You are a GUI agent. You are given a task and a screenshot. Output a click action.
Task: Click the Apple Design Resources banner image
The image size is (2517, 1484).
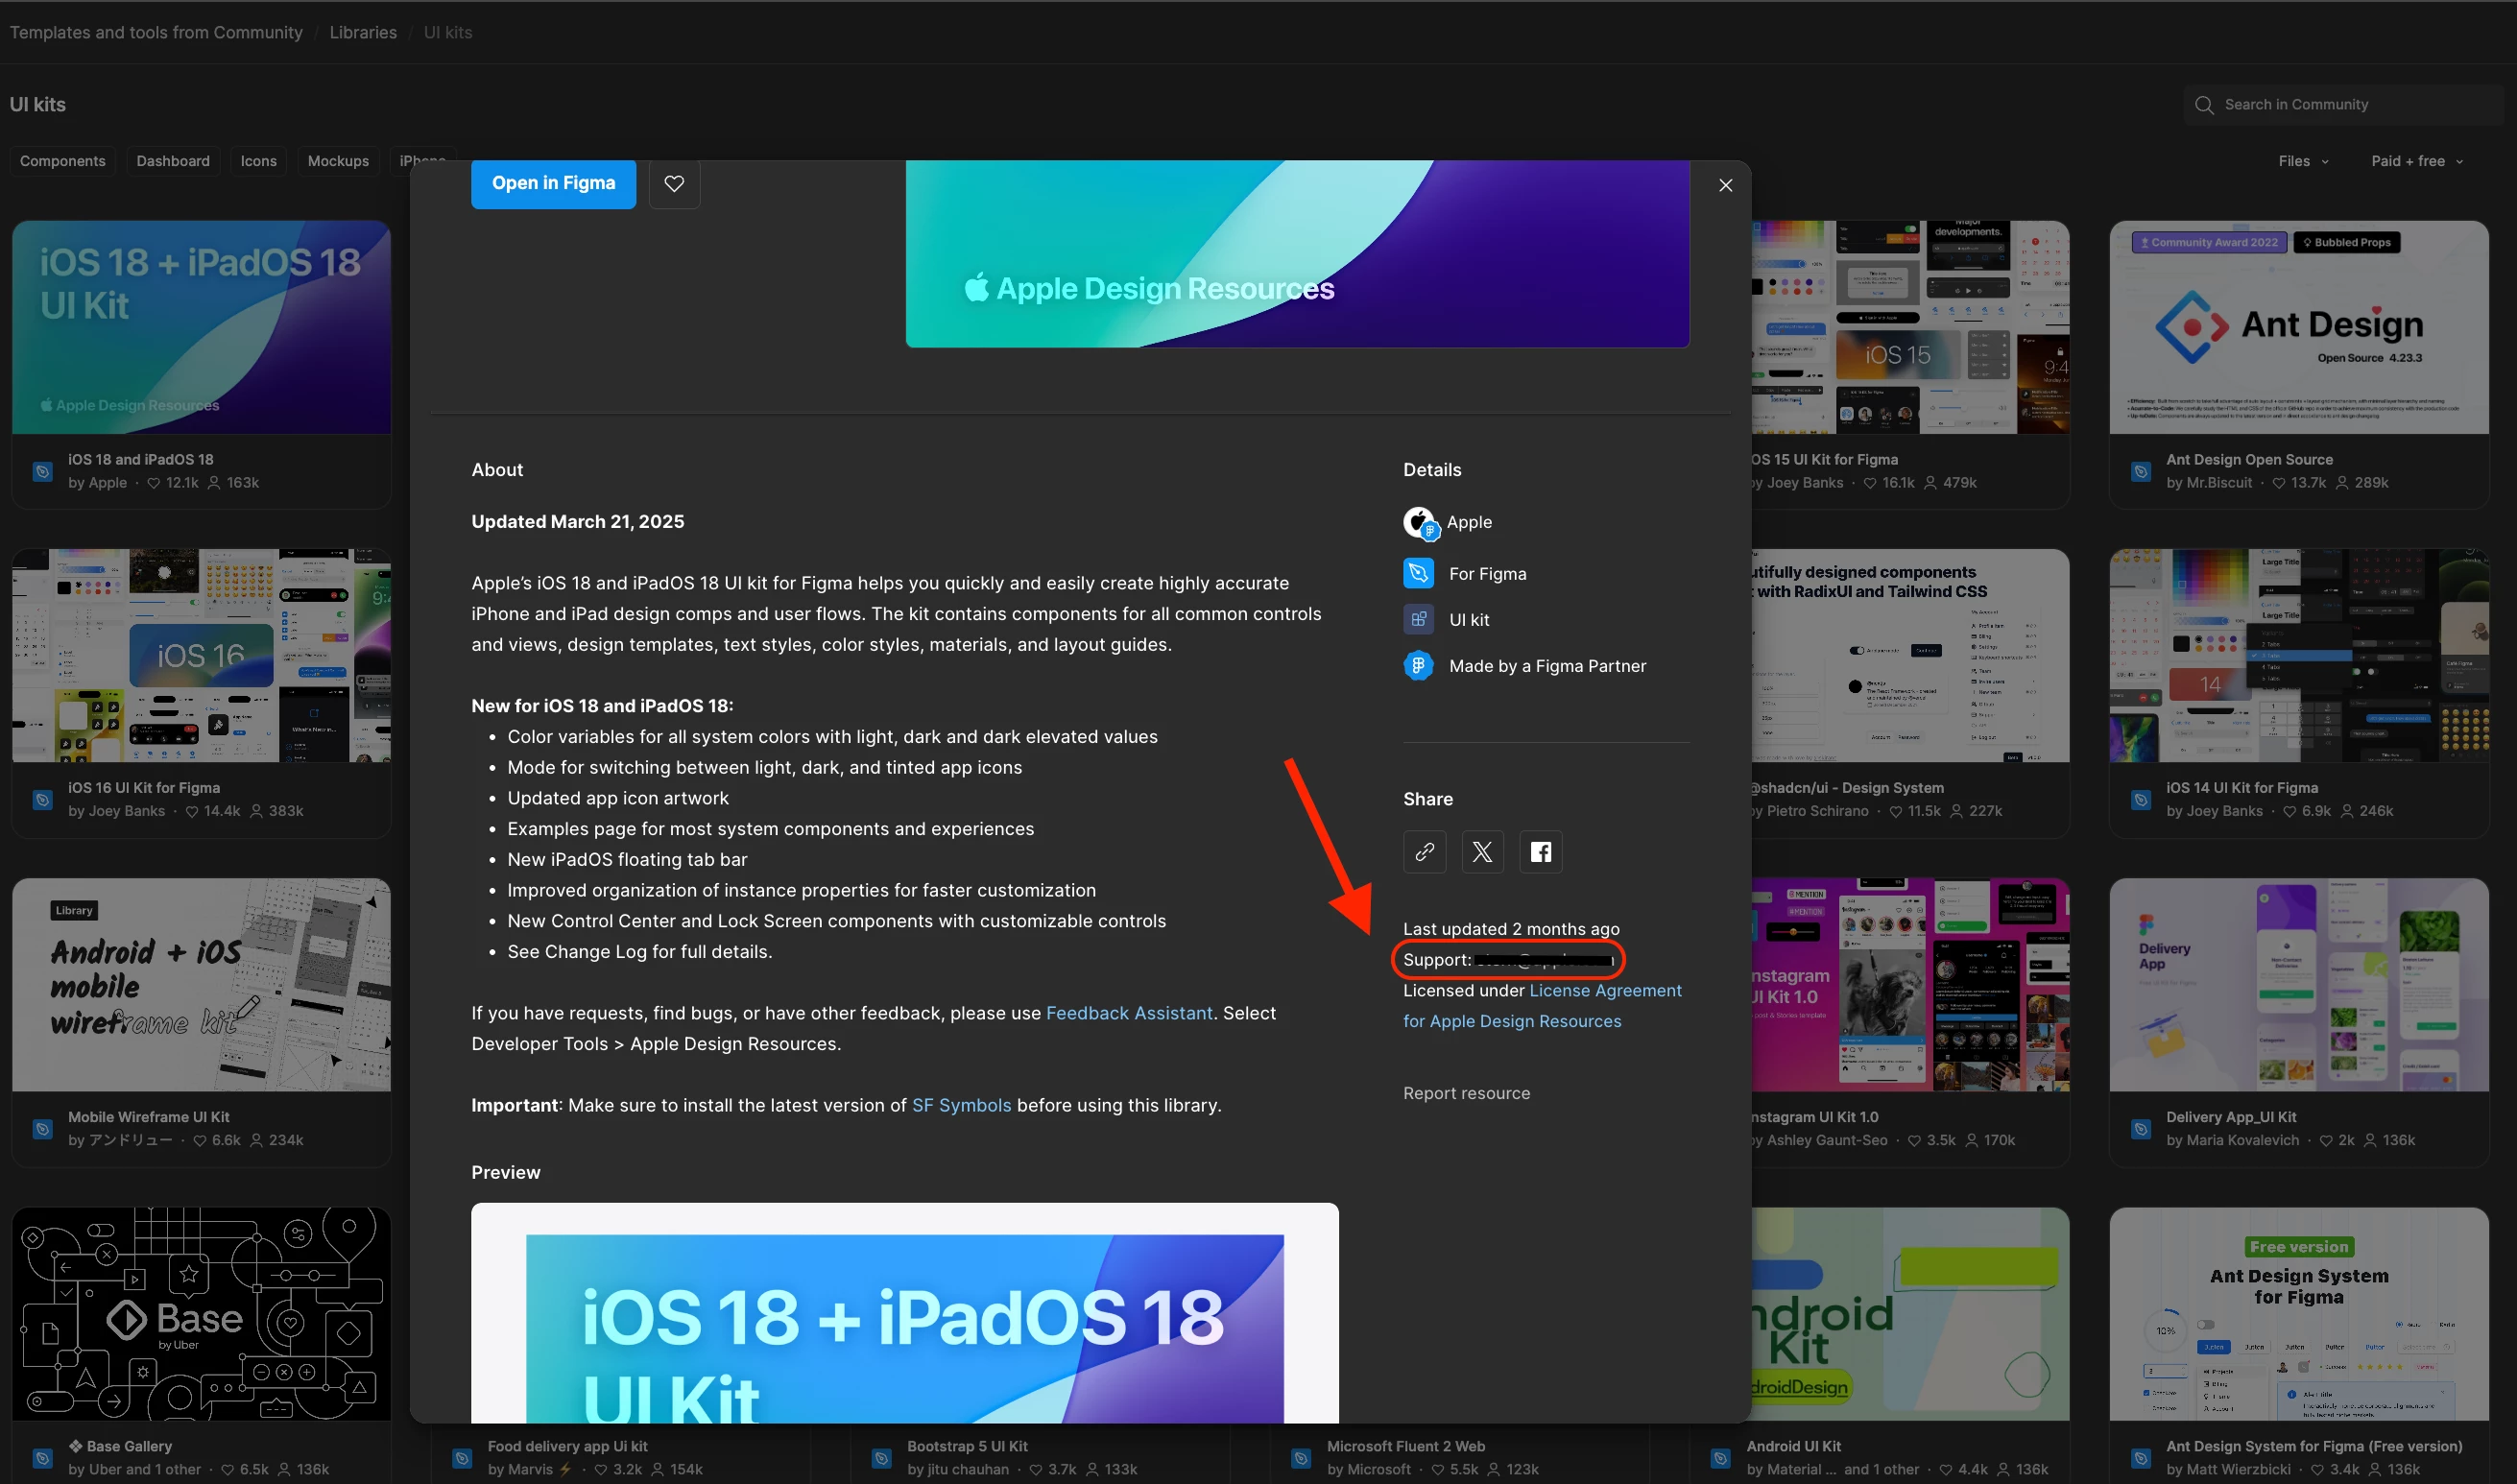tap(1297, 254)
